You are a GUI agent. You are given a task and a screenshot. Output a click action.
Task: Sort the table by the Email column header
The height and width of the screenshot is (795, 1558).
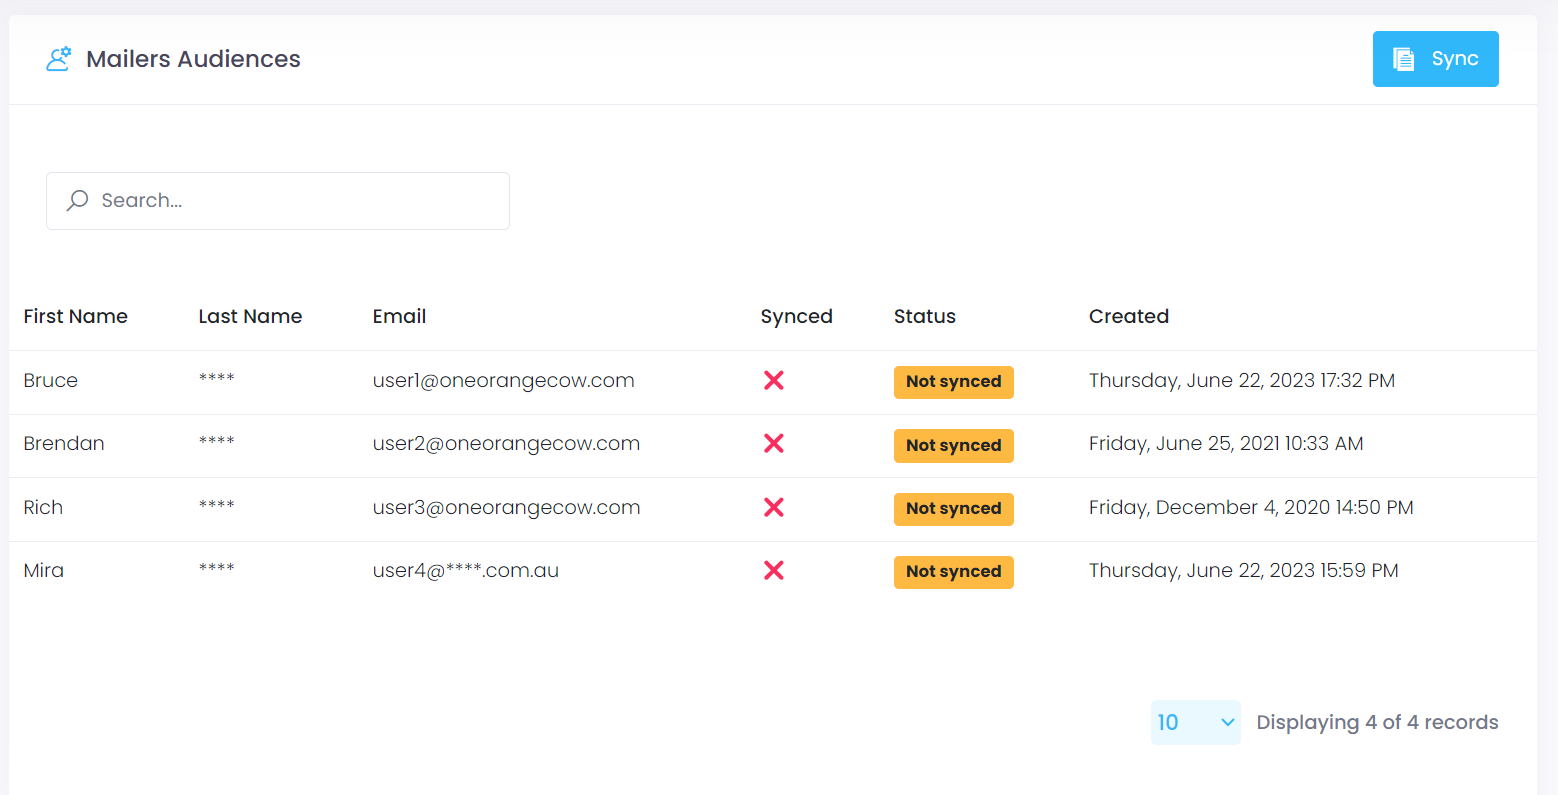(399, 316)
